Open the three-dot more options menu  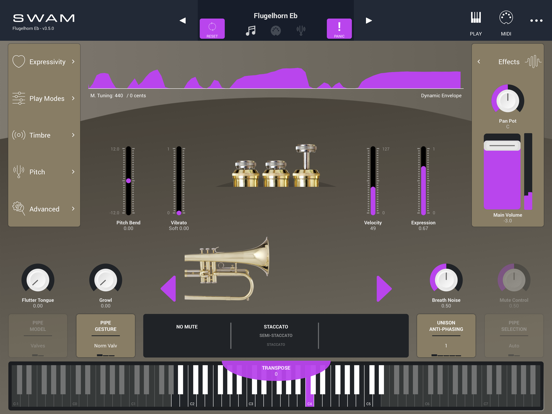pos(536,21)
